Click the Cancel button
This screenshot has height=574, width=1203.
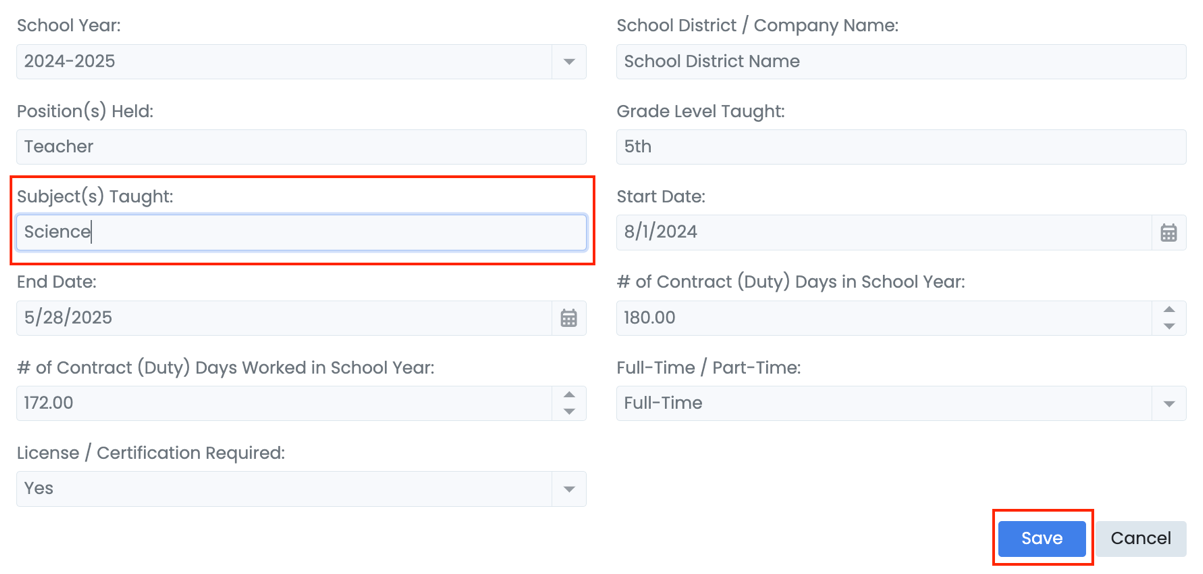tap(1140, 538)
